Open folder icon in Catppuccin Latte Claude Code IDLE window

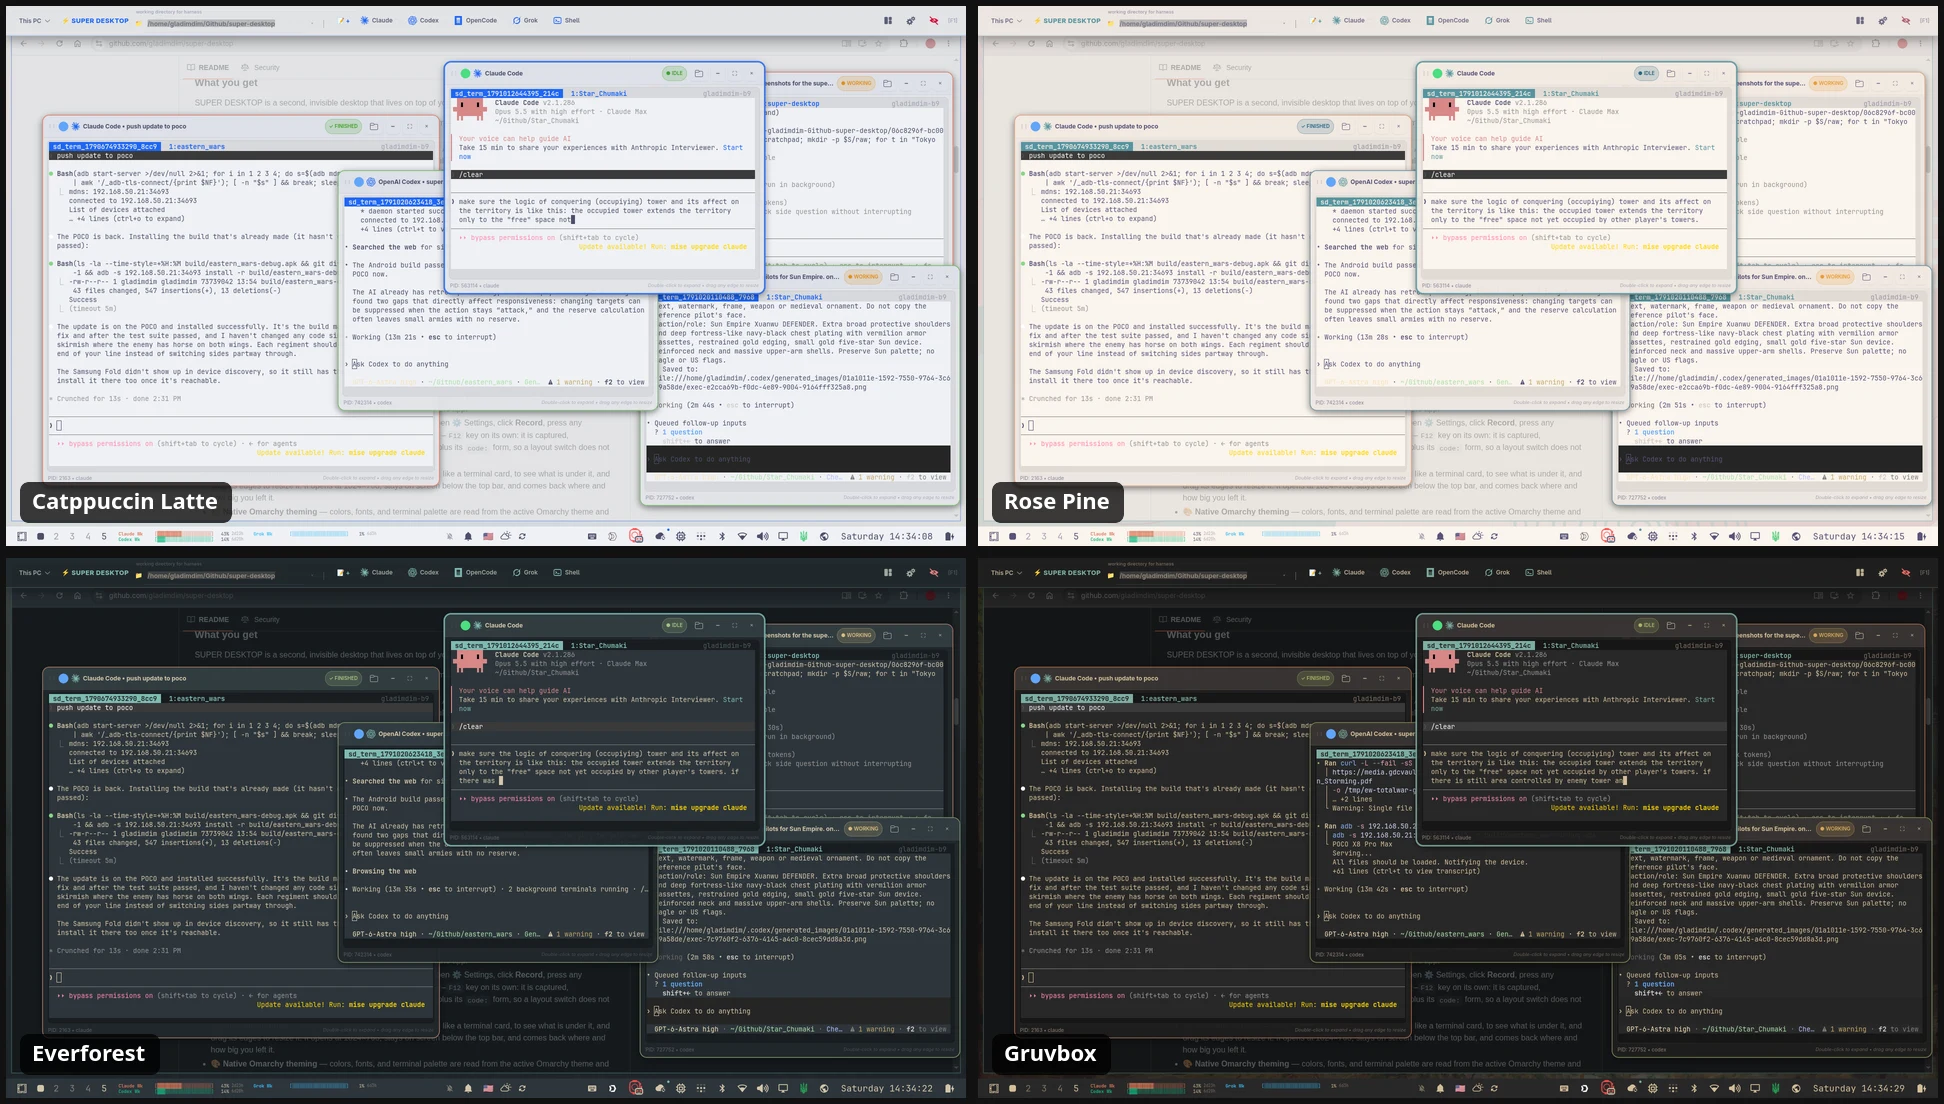pos(698,73)
